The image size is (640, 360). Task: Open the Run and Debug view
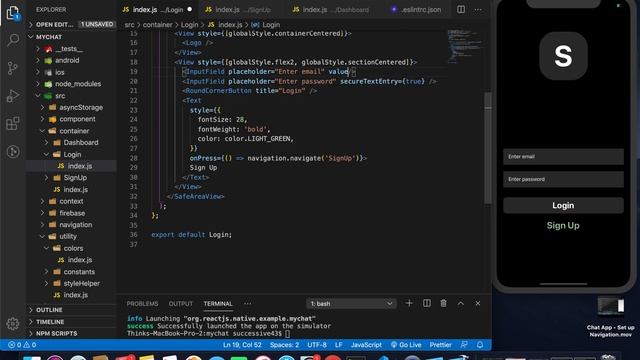click(x=13, y=96)
